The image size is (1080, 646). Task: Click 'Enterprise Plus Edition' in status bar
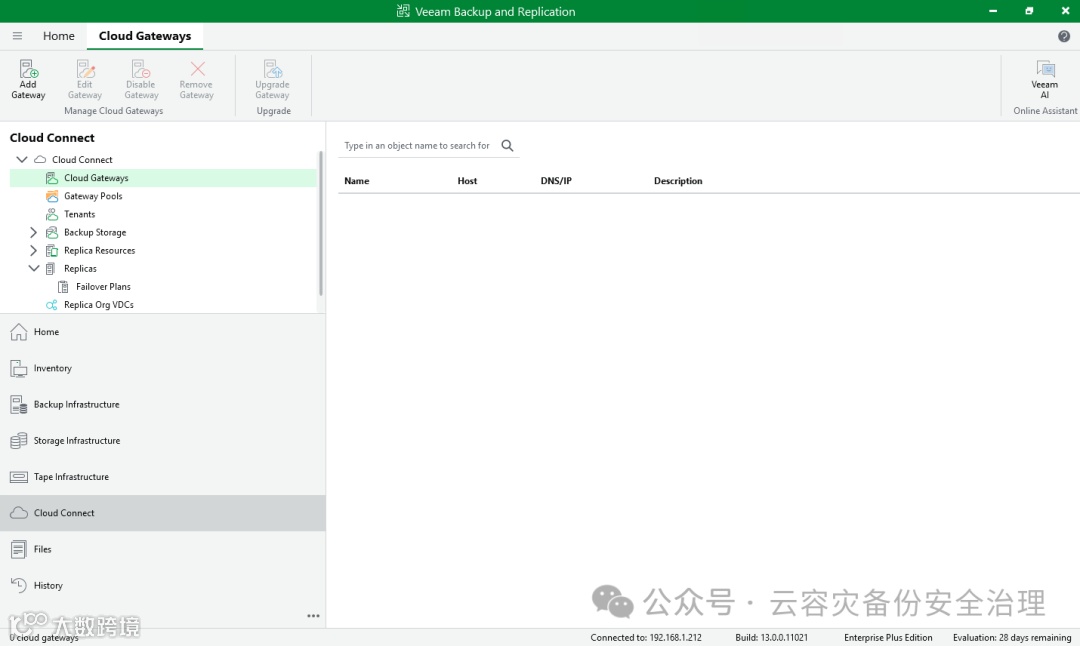(888, 638)
